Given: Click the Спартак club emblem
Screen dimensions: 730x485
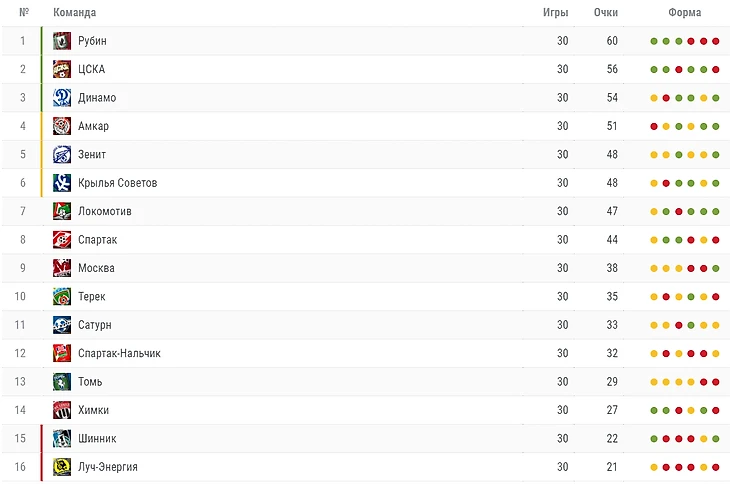Looking at the screenshot, I should click(x=61, y=240).
